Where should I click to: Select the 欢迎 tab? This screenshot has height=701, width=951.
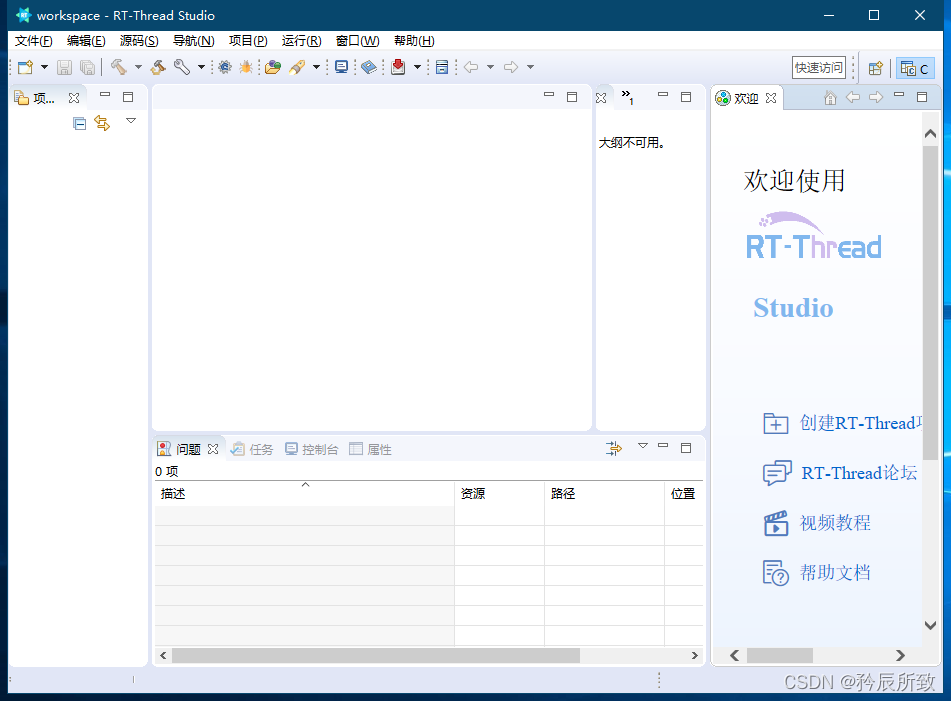pos(743,97)
